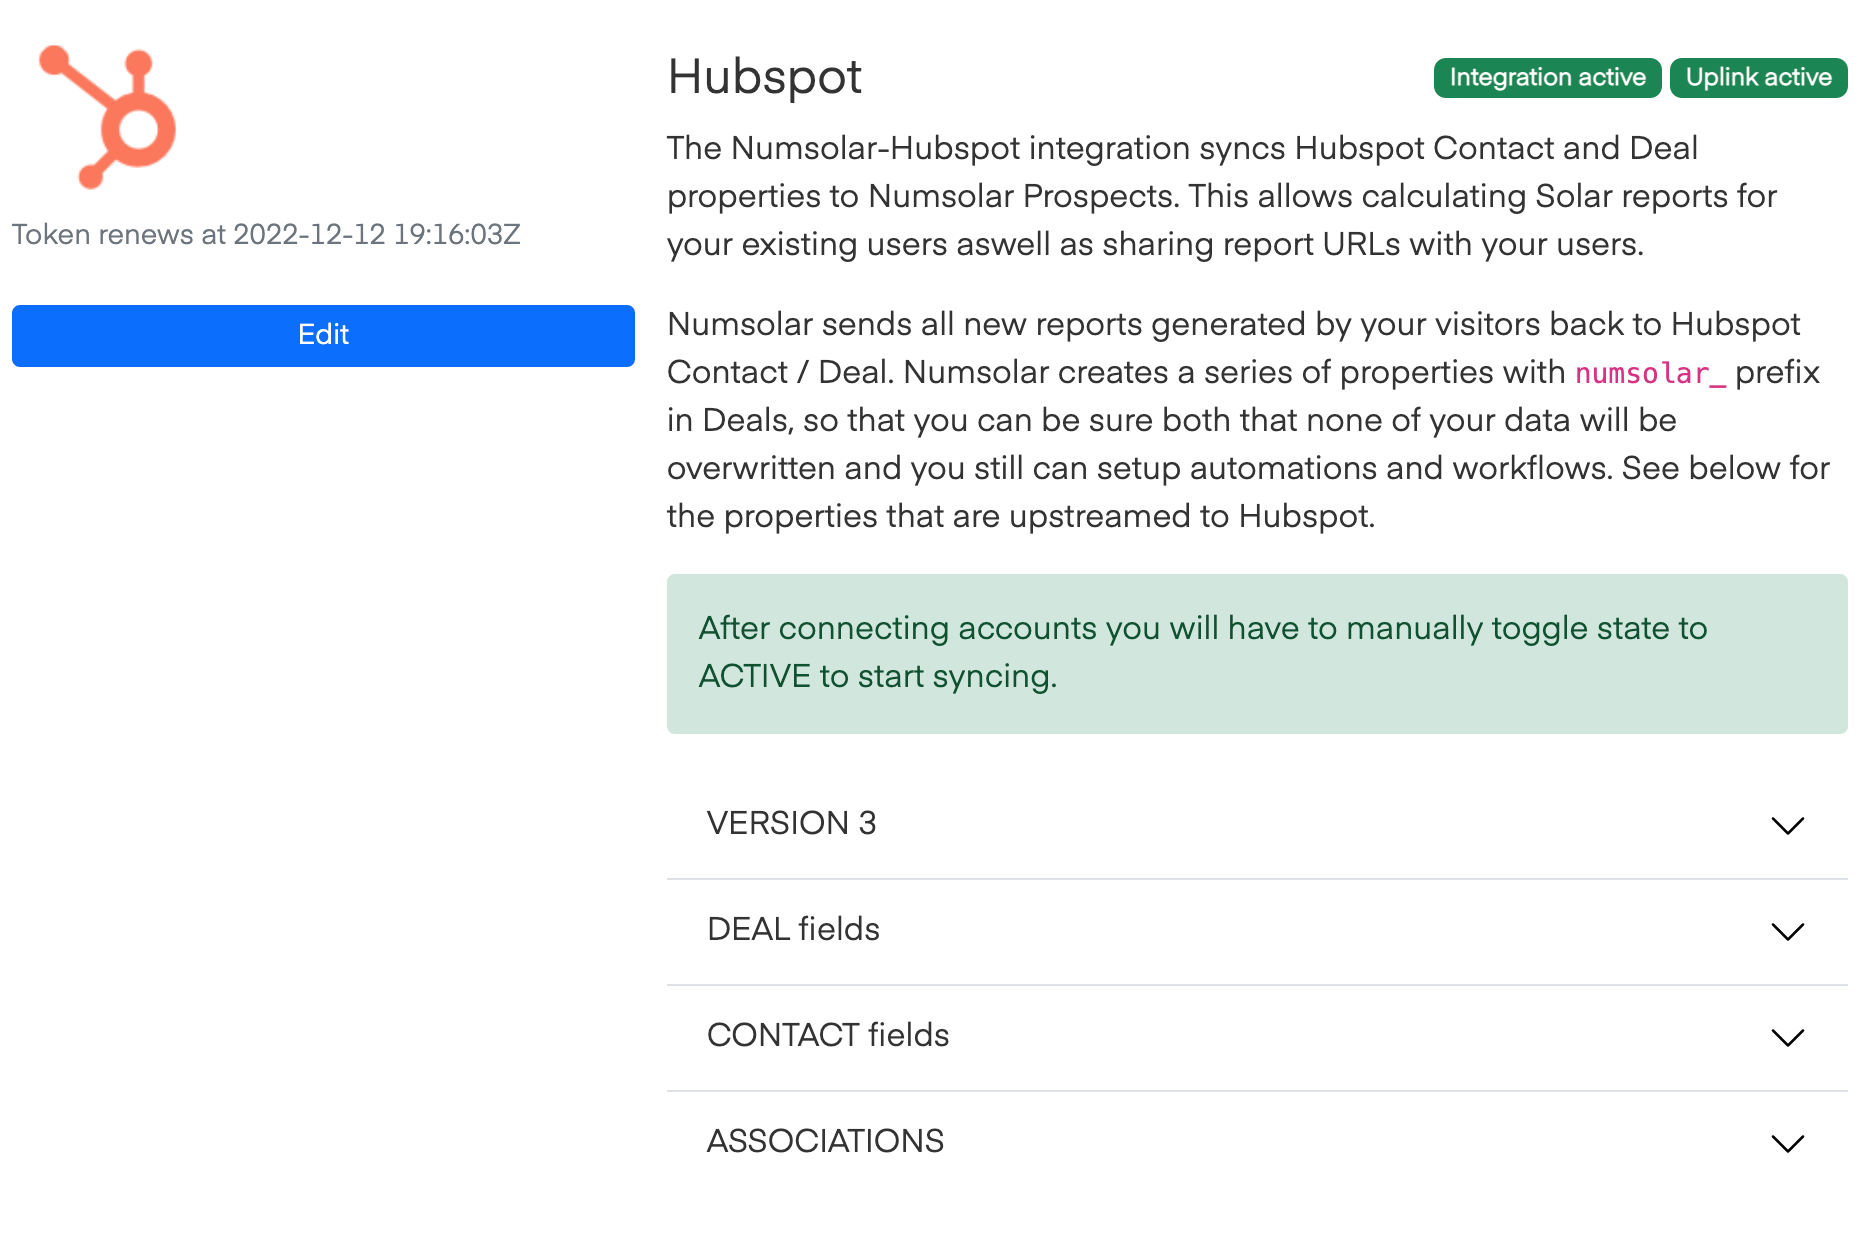The width and height of the screenshot is (1866, 1248).
Task: Click the token renewal timestamp text
Action: point(266,235)
